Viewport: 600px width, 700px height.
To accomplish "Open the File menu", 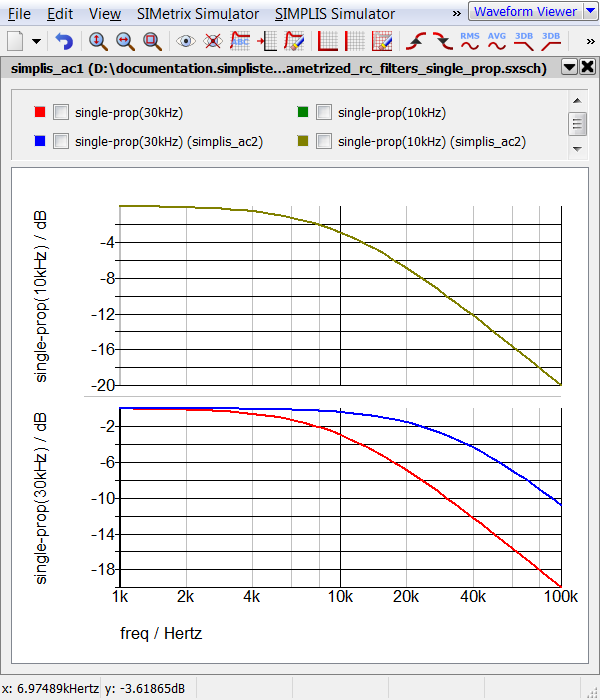I will [x=19, y=14].
